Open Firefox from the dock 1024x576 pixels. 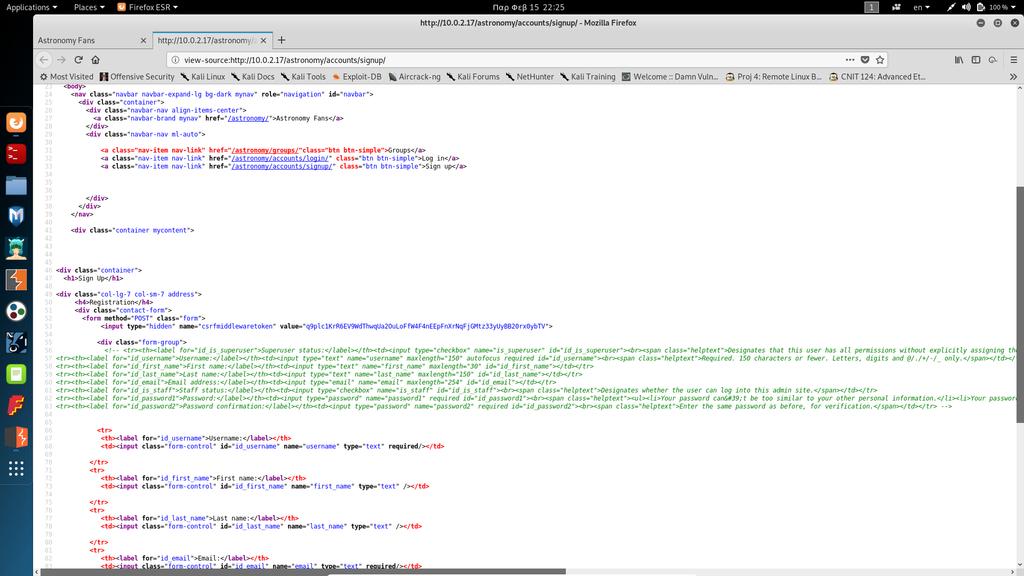click(x=16, y=122)
